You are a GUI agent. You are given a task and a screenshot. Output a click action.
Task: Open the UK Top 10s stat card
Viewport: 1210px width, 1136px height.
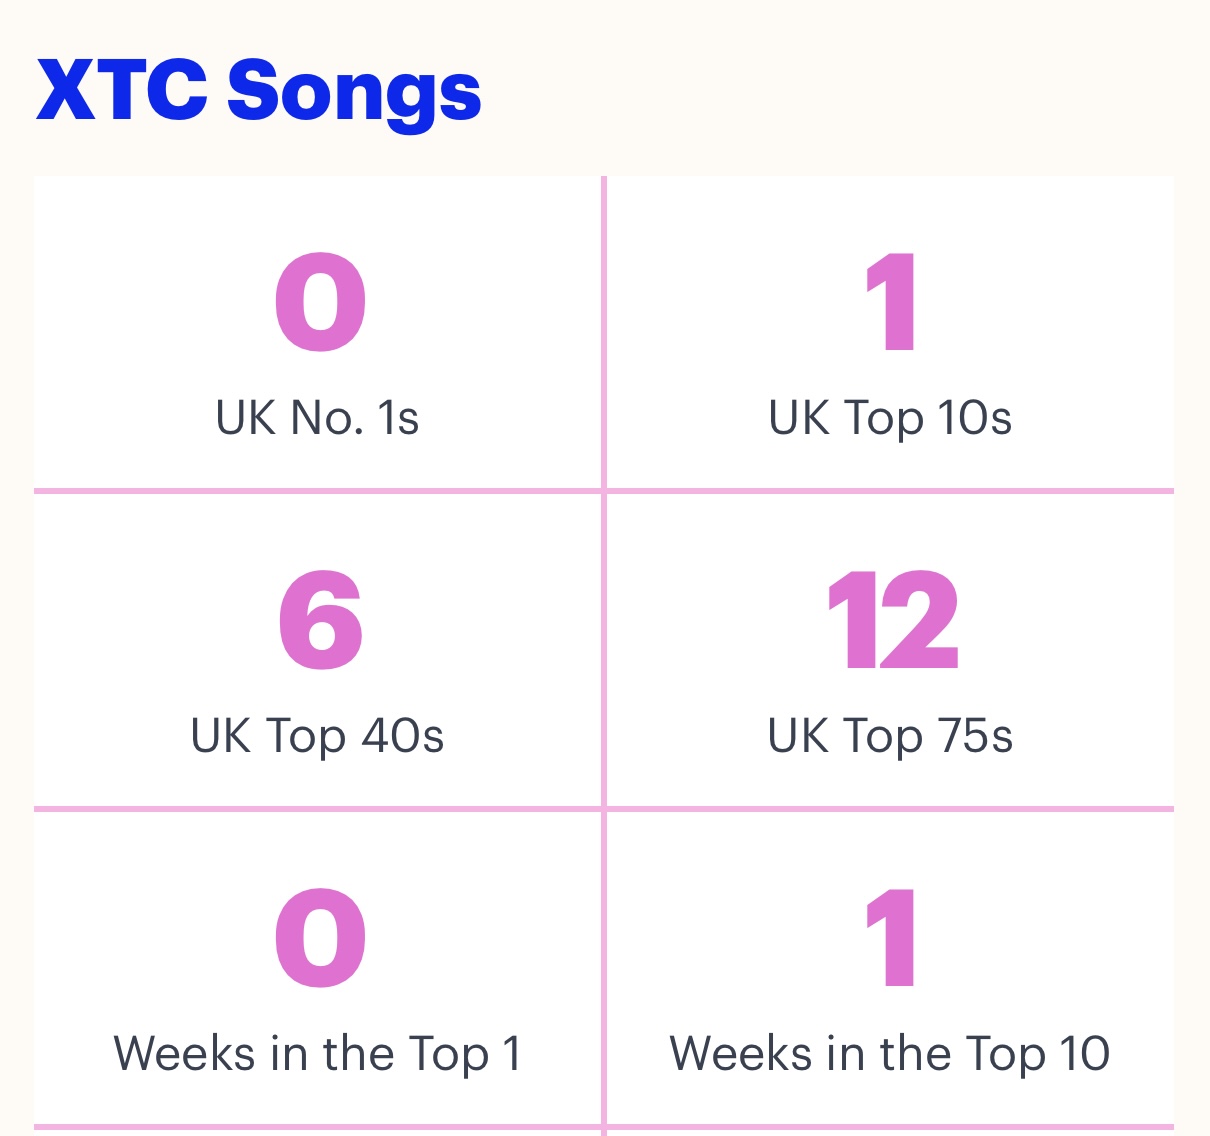pos(890,333)
